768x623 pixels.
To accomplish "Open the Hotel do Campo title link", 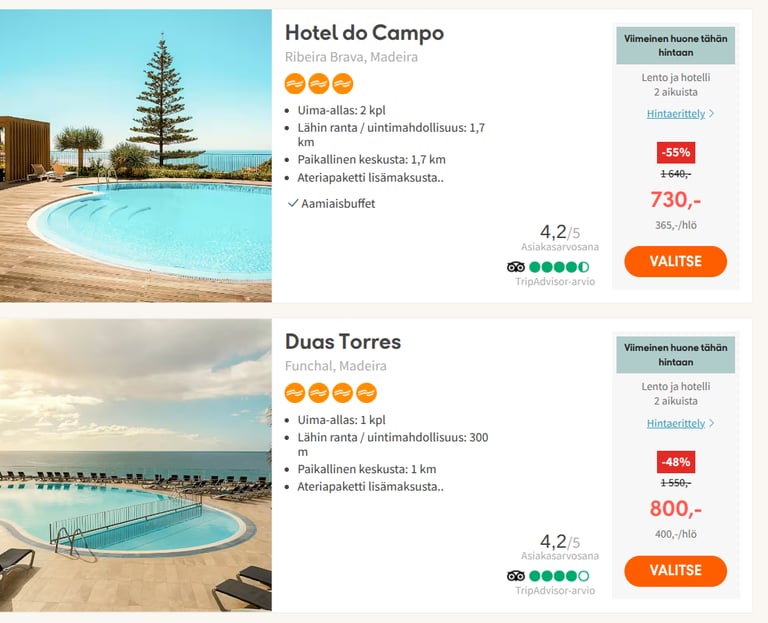I will 364,33.
